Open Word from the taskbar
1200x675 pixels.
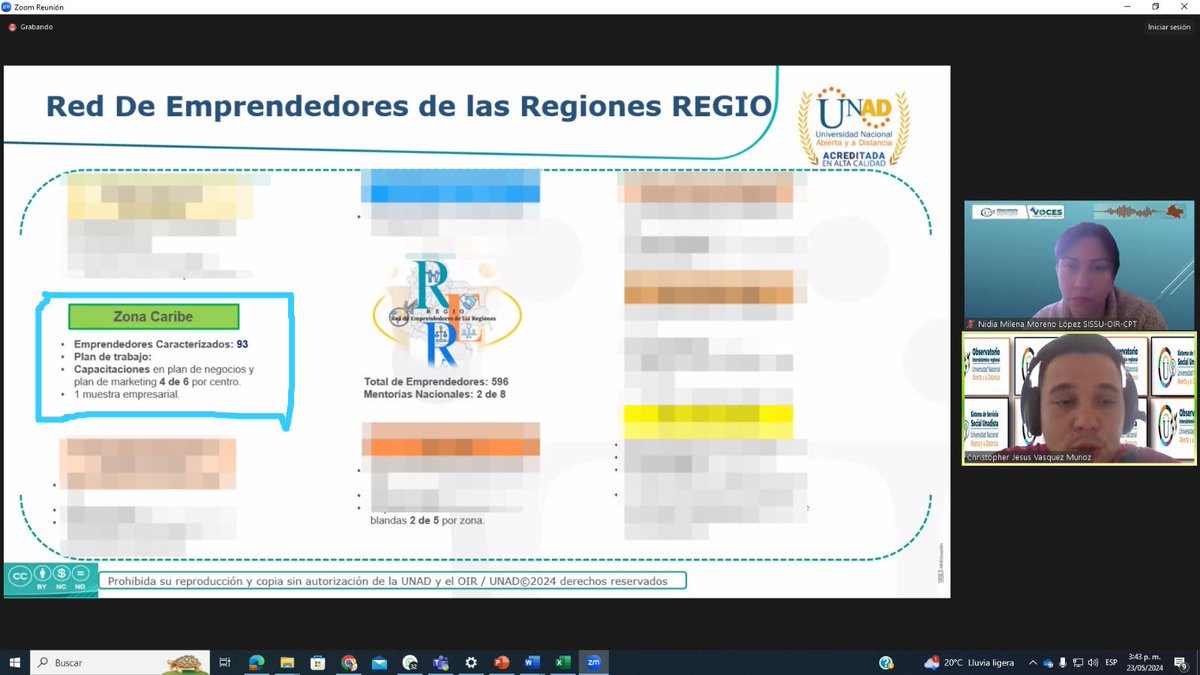pos(532,662)
